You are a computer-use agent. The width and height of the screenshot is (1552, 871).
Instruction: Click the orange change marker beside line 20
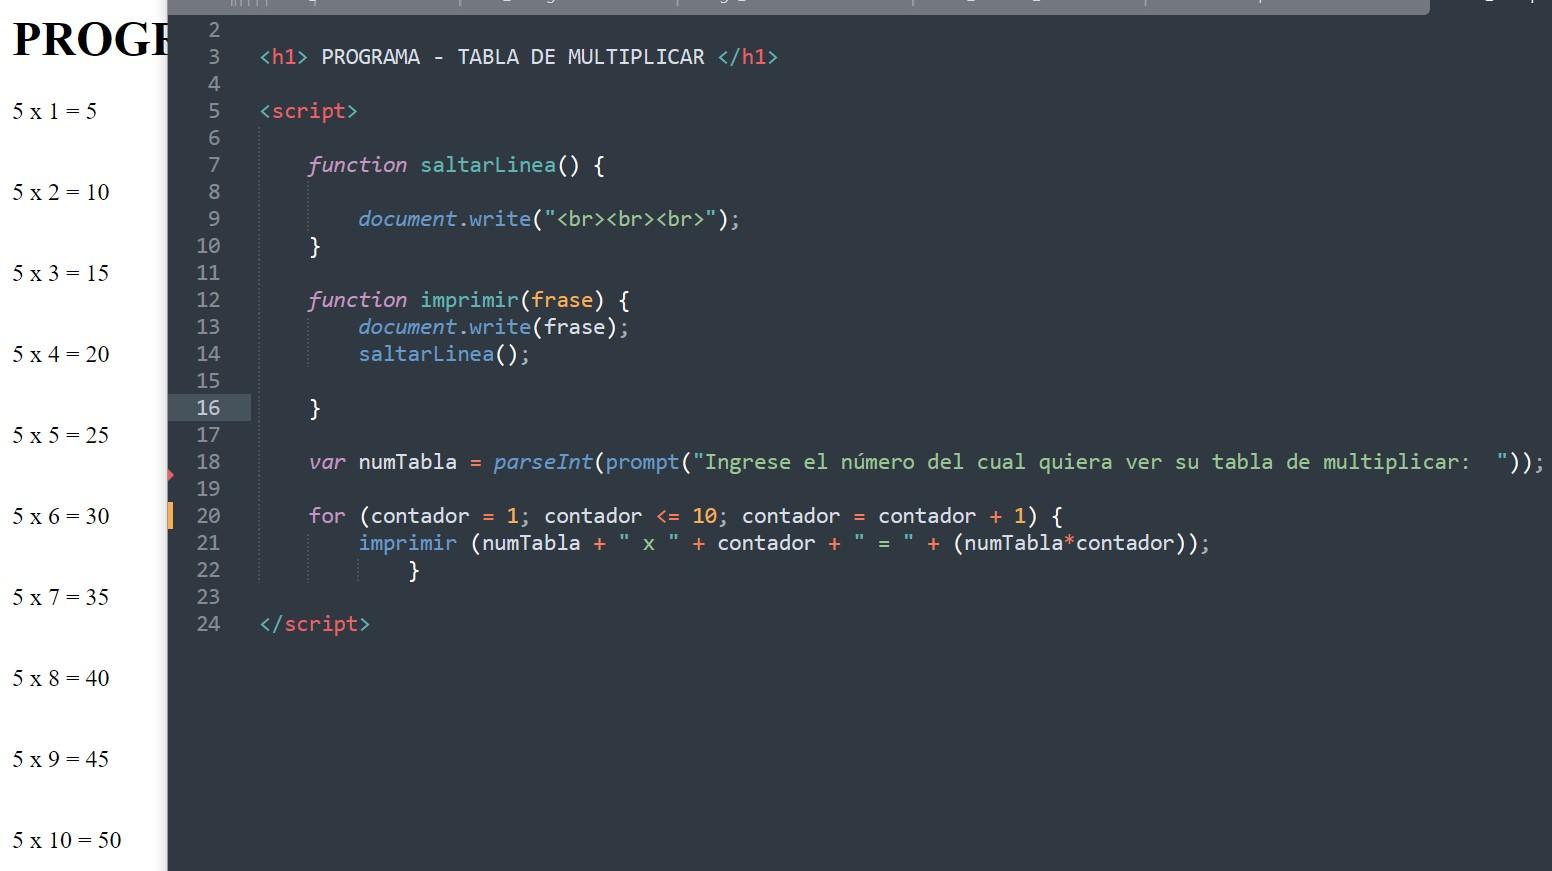[x=171, y=516]
